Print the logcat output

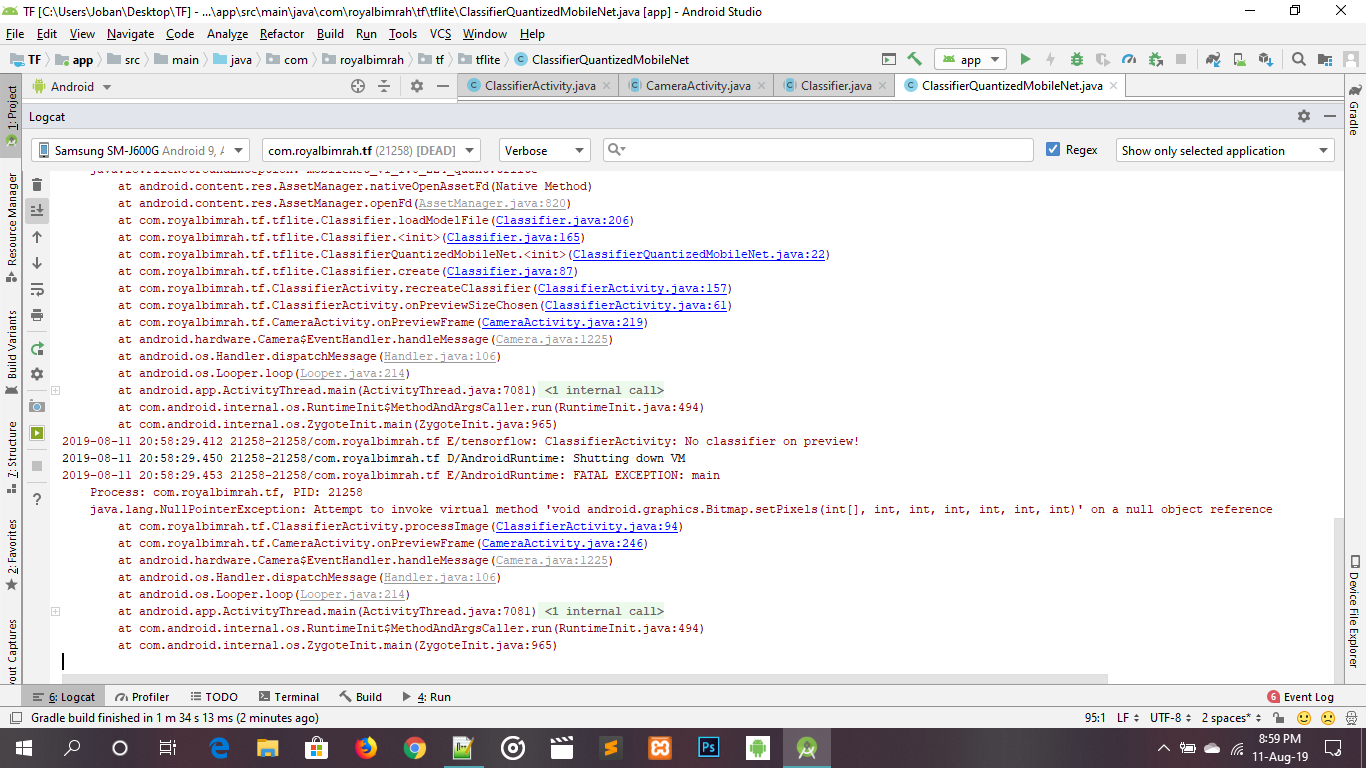(x=37, y=315)
